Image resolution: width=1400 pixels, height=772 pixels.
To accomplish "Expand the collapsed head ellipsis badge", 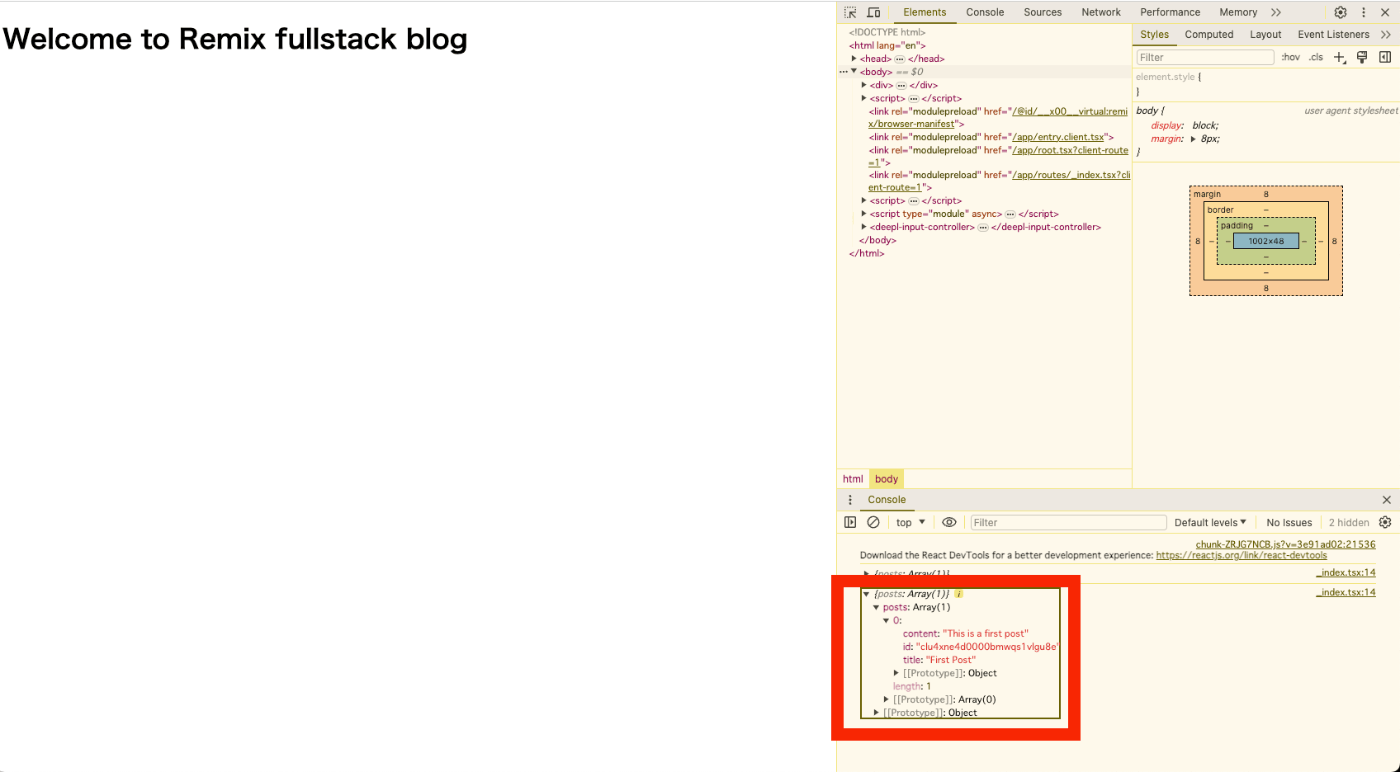I will click(x=900, y=59).
